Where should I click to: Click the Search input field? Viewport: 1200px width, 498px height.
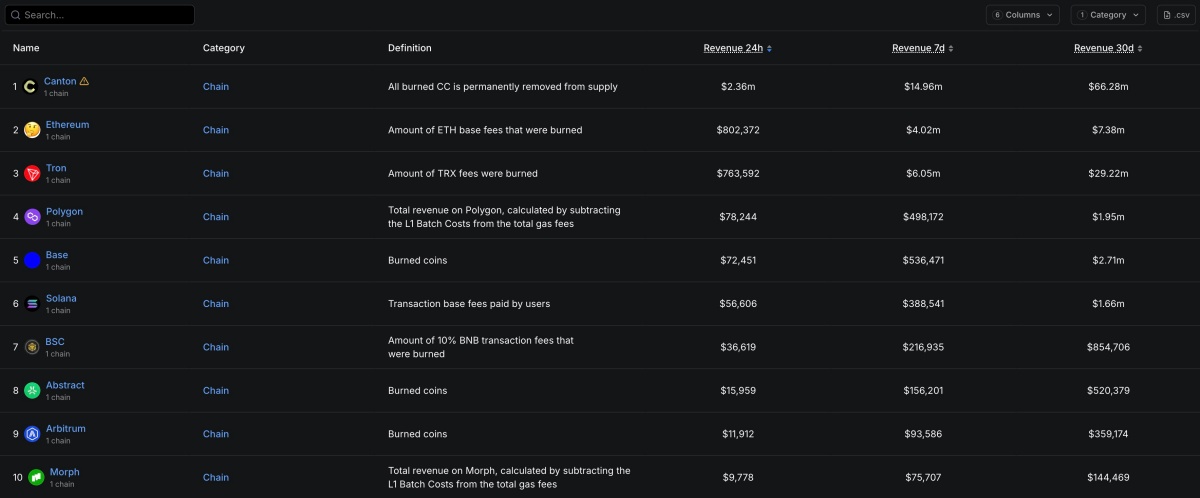[100, 15]
